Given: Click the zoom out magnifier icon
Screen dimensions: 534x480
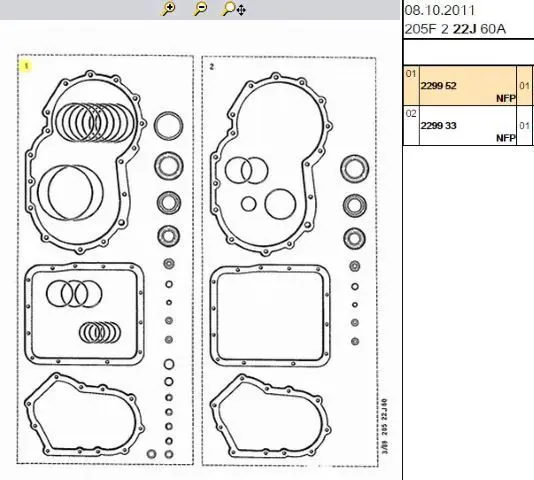Looking at the screenshot, I should click(x=200, y=9).
